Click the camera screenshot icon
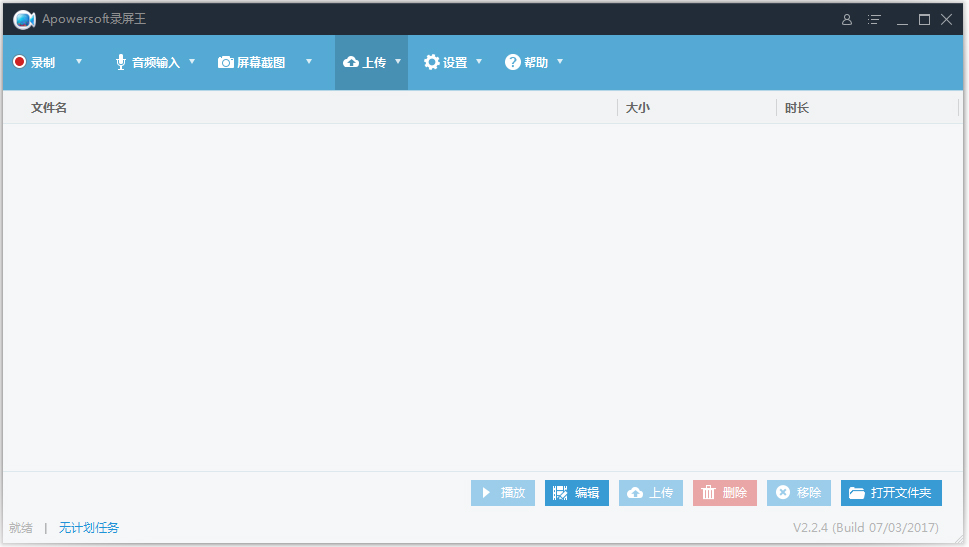The height and width of the screenshot is (547, 969). [x=226, y=62]
